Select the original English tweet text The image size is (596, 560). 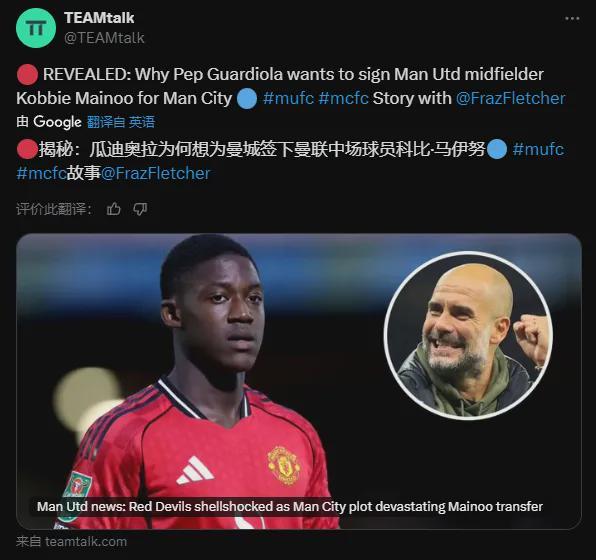[291, 86]
